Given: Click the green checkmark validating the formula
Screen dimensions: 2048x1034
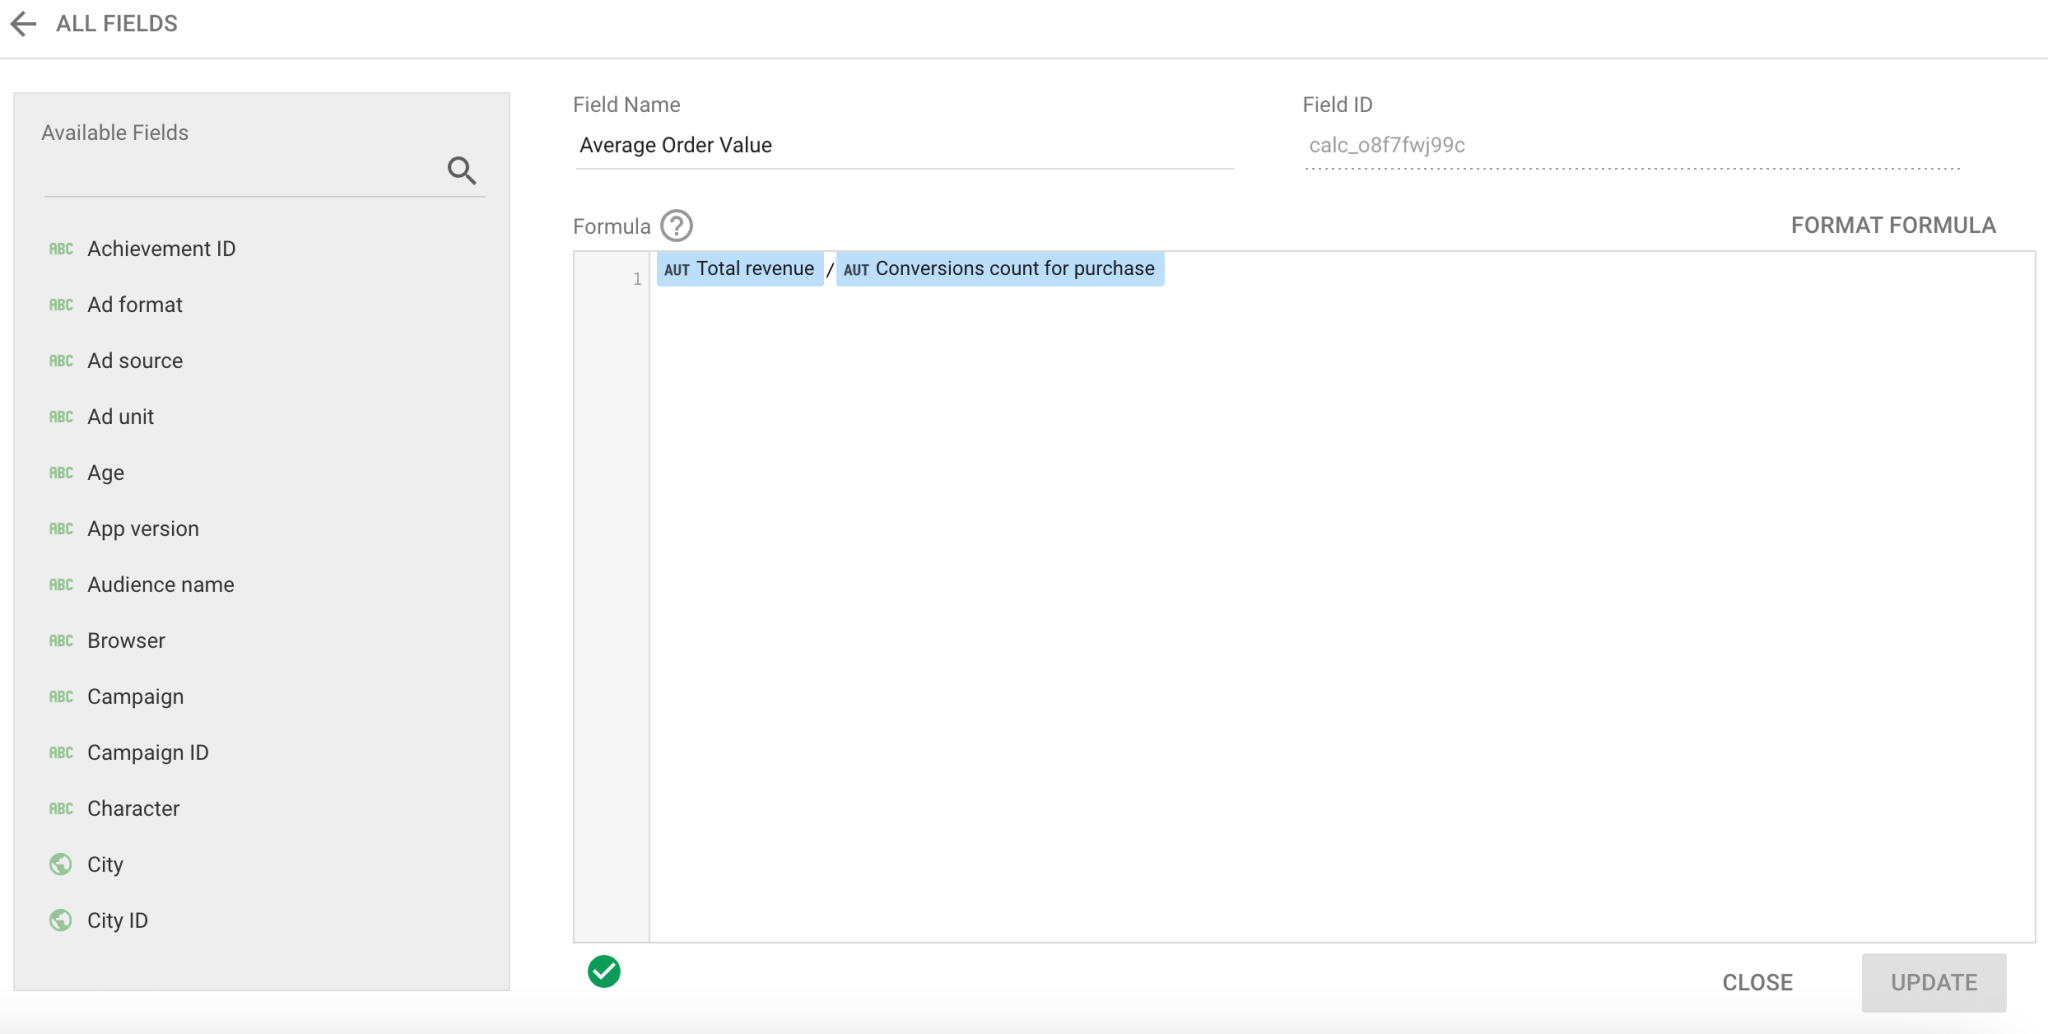Looking at the screenshot, I should point(604,971).
